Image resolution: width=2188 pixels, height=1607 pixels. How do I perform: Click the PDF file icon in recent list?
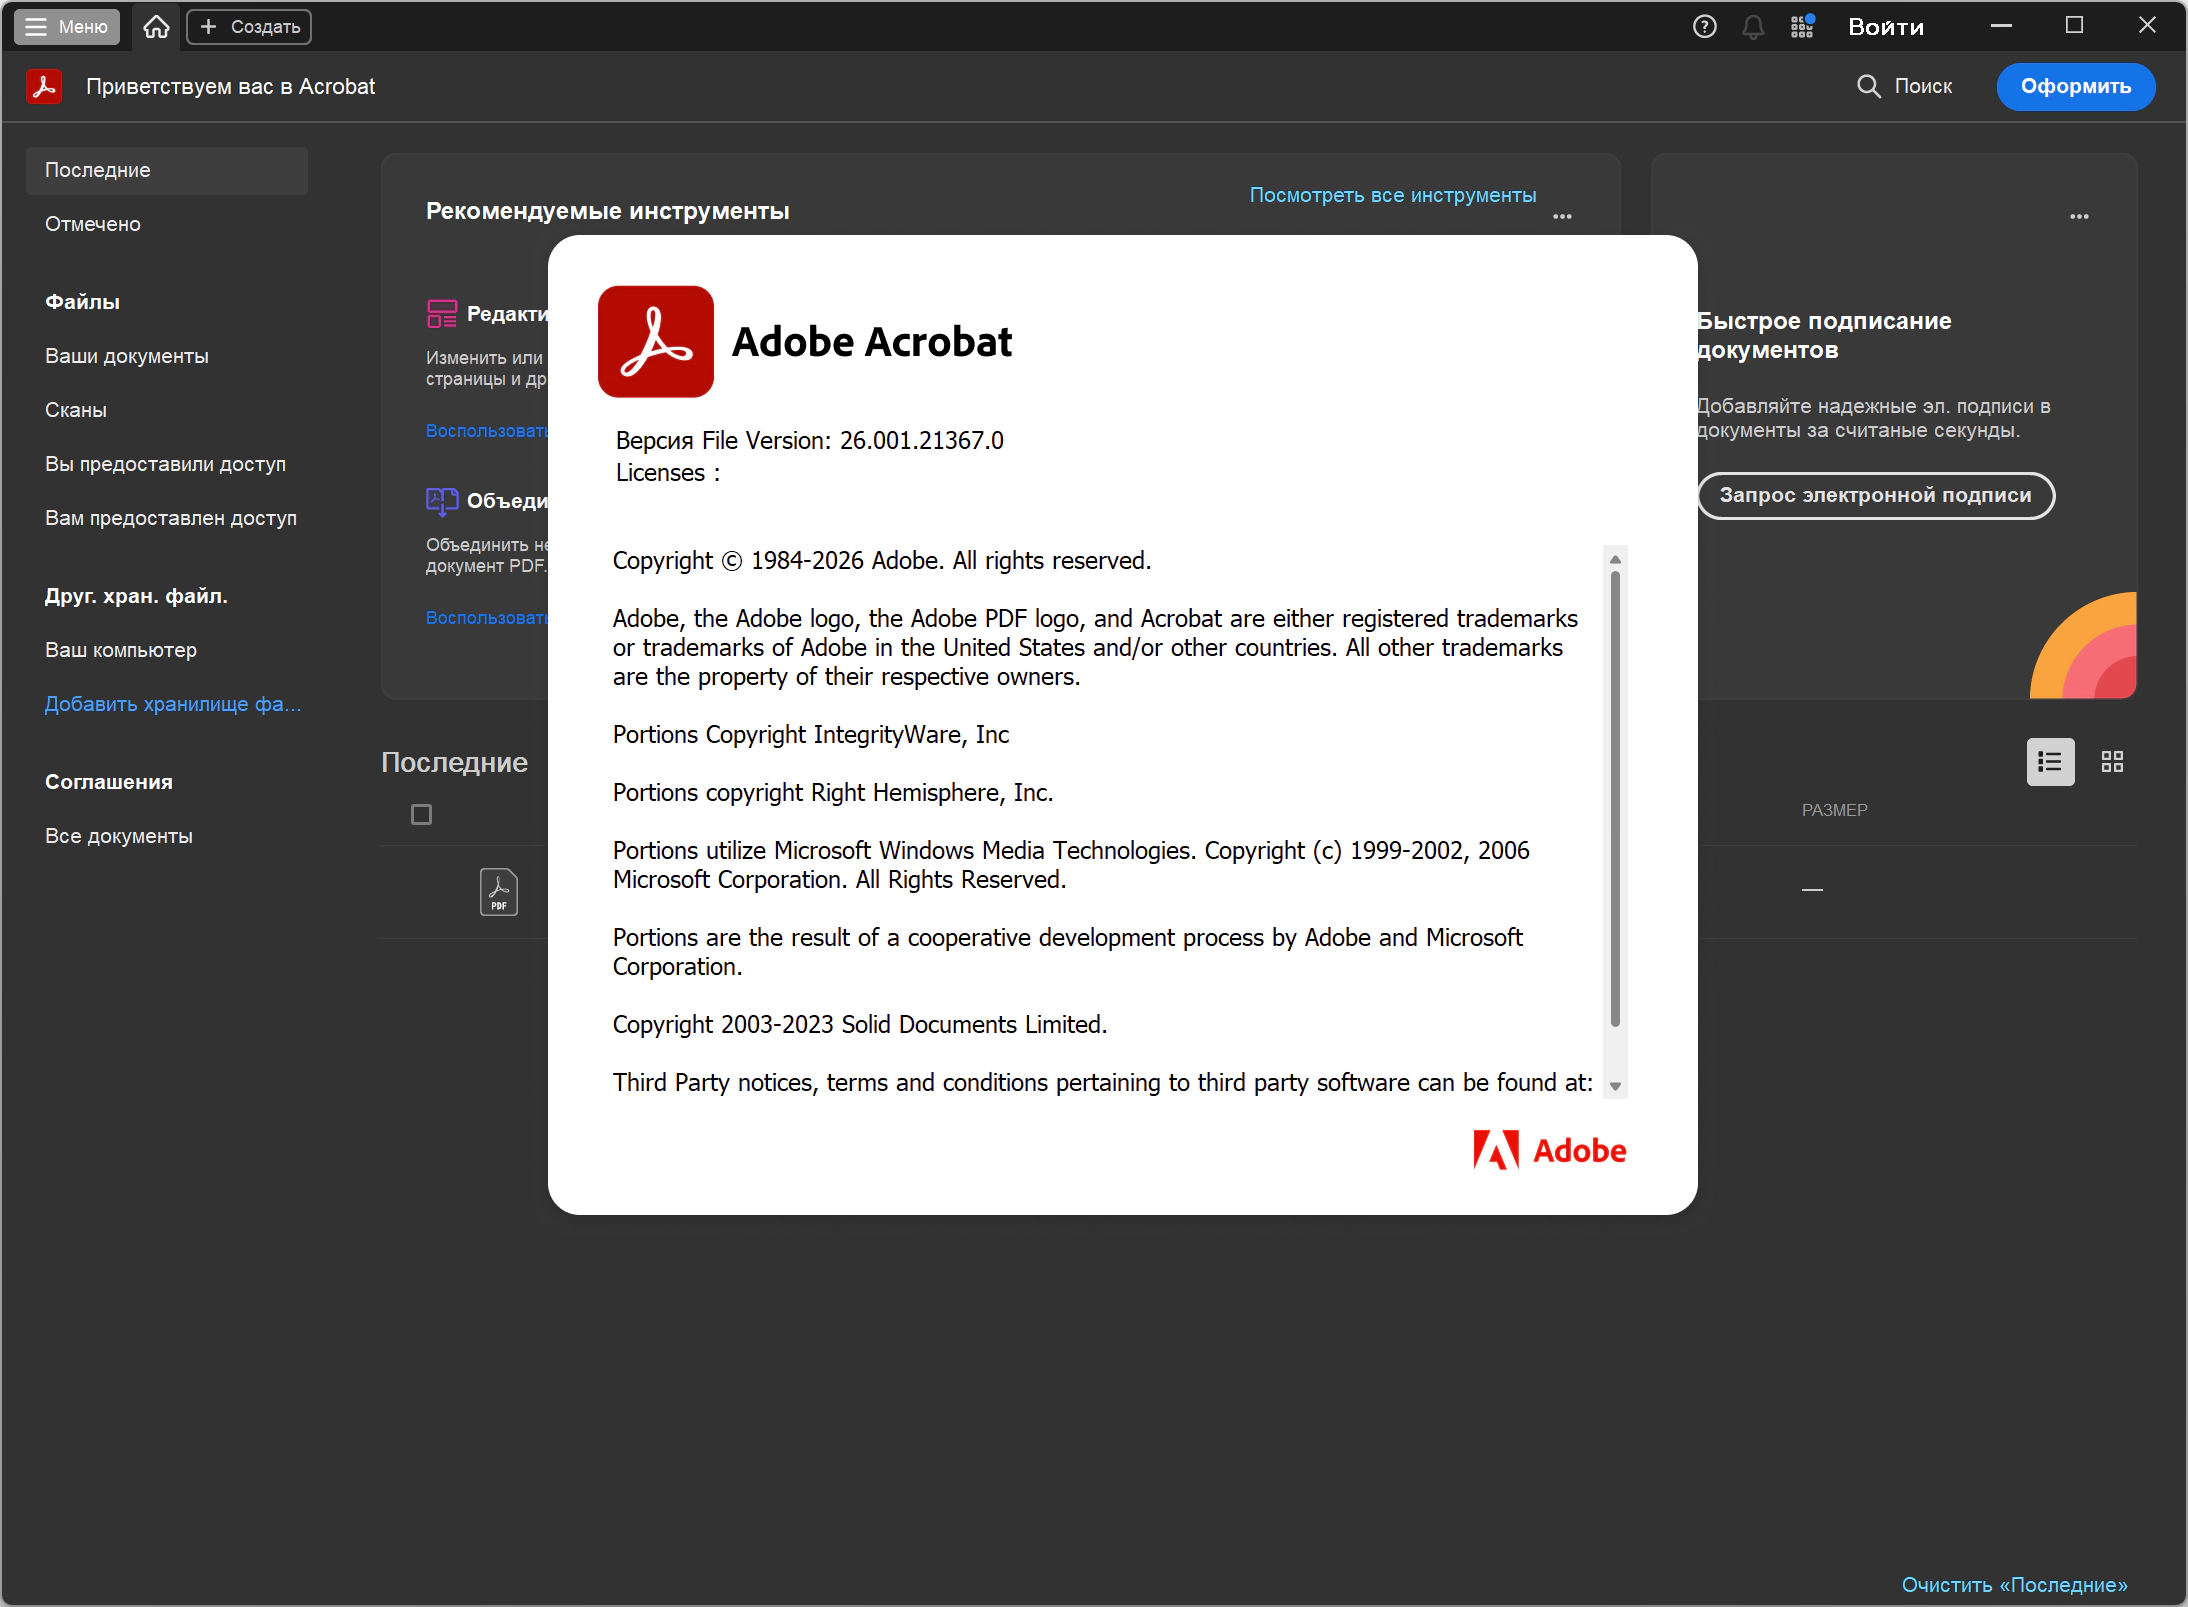tap(498, 891)
